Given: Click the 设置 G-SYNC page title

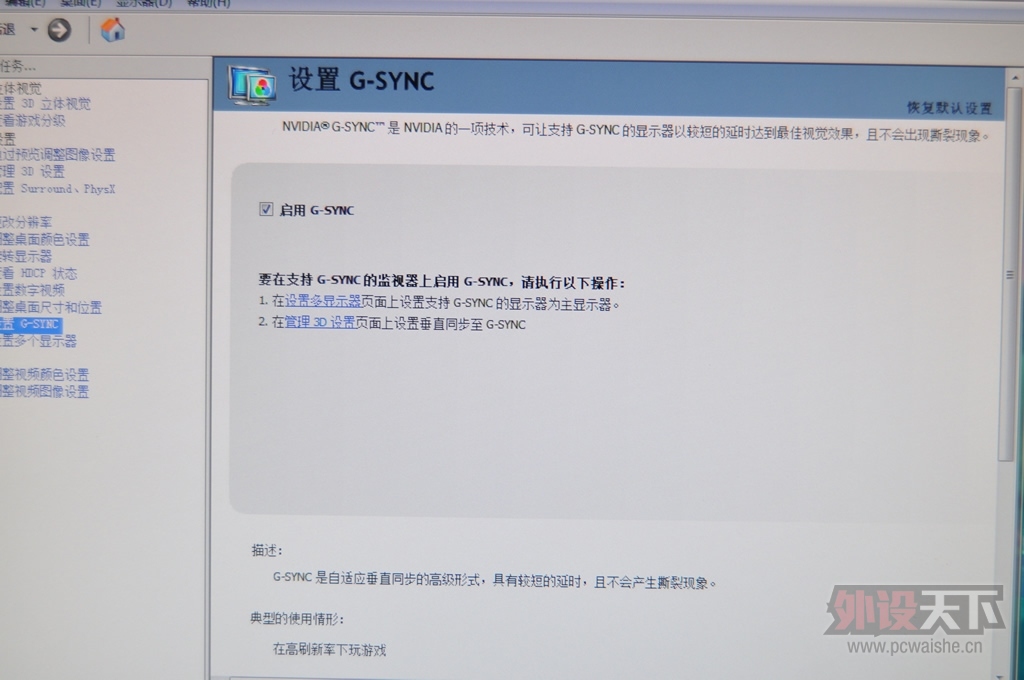Looking at the screenshot, I should [361, 80].
